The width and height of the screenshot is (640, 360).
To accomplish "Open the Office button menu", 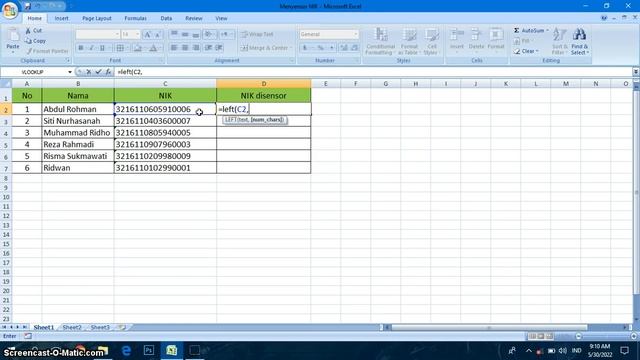I will 9,10.
